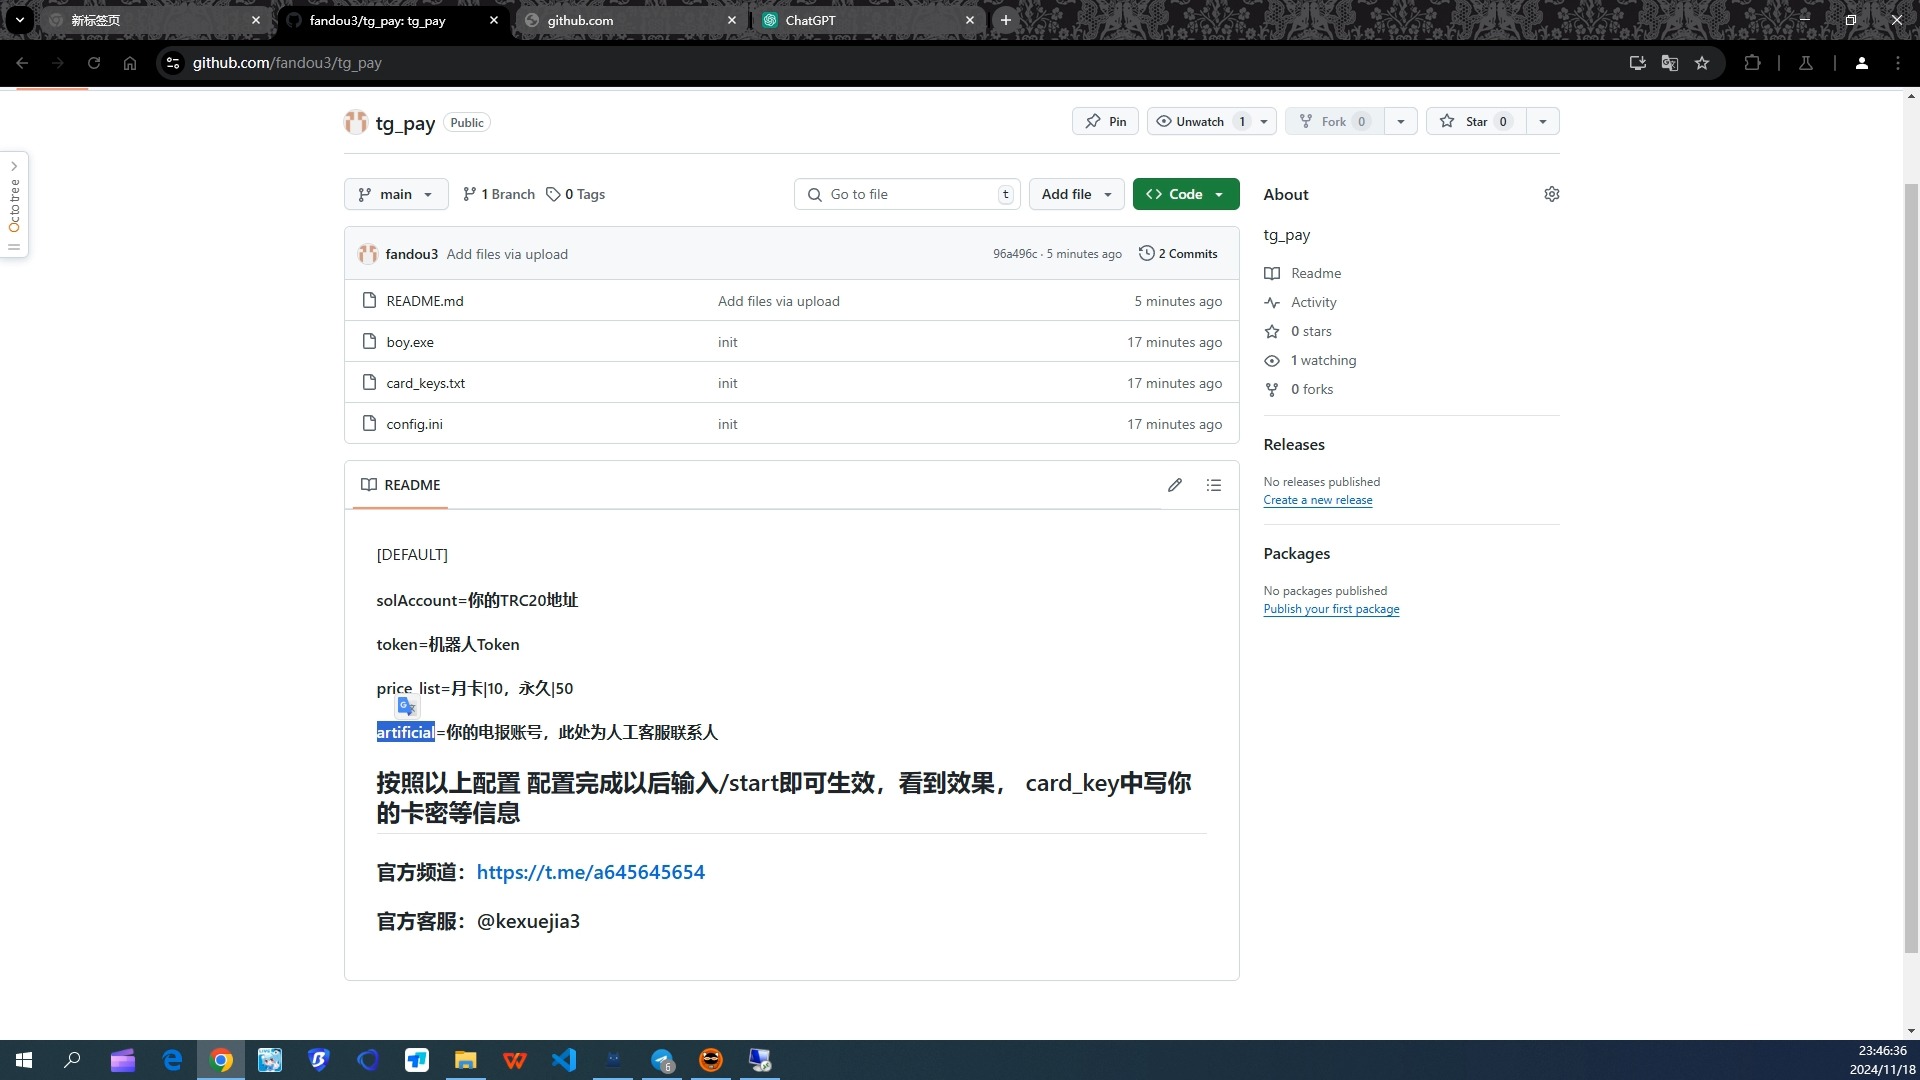Expand the Fork count dropdown arrow

(x=1400, y=121)
